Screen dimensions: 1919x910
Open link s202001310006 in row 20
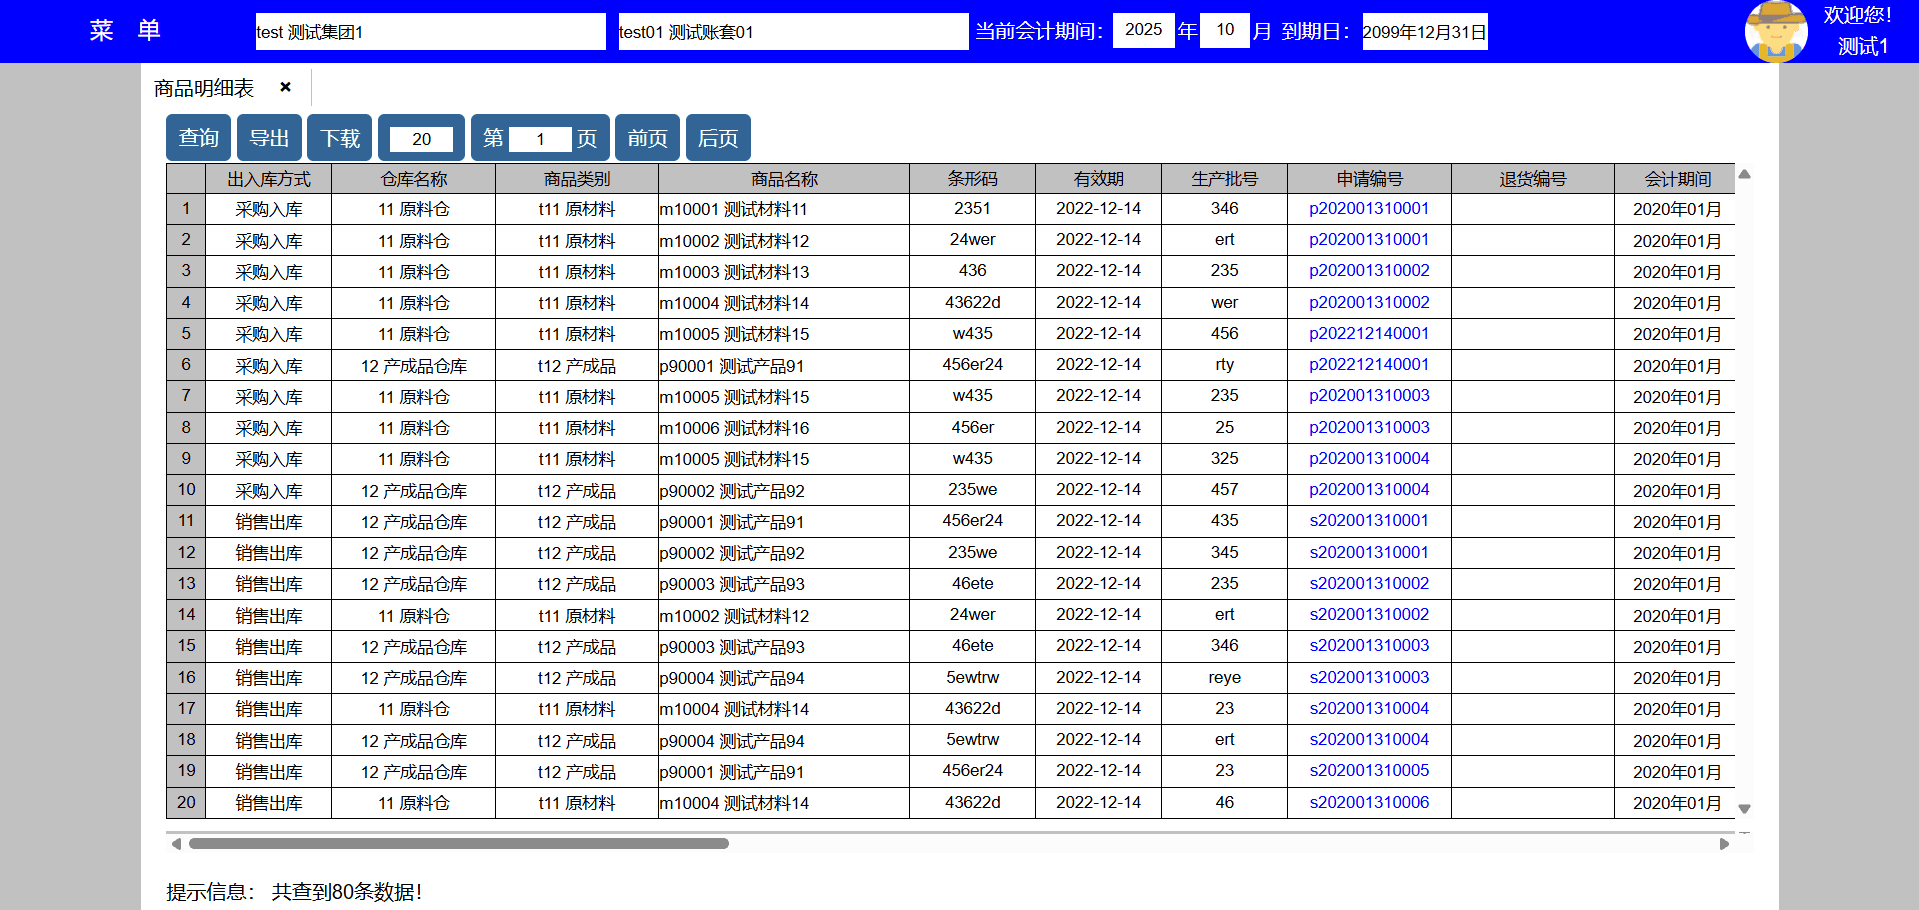1368,802
